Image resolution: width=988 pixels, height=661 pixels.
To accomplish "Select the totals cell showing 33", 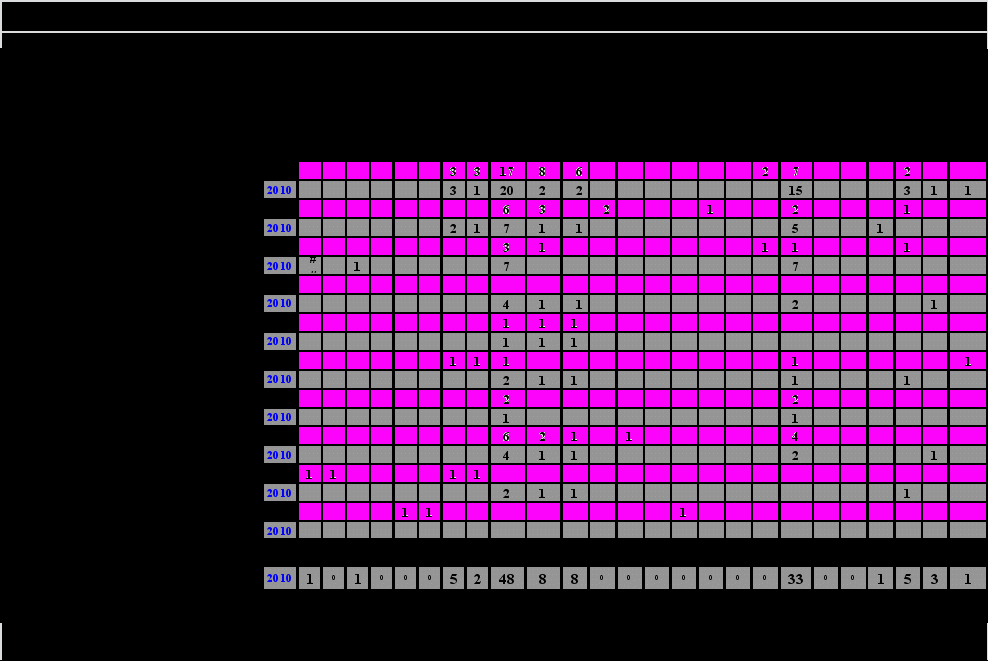I will coord(795,578).
